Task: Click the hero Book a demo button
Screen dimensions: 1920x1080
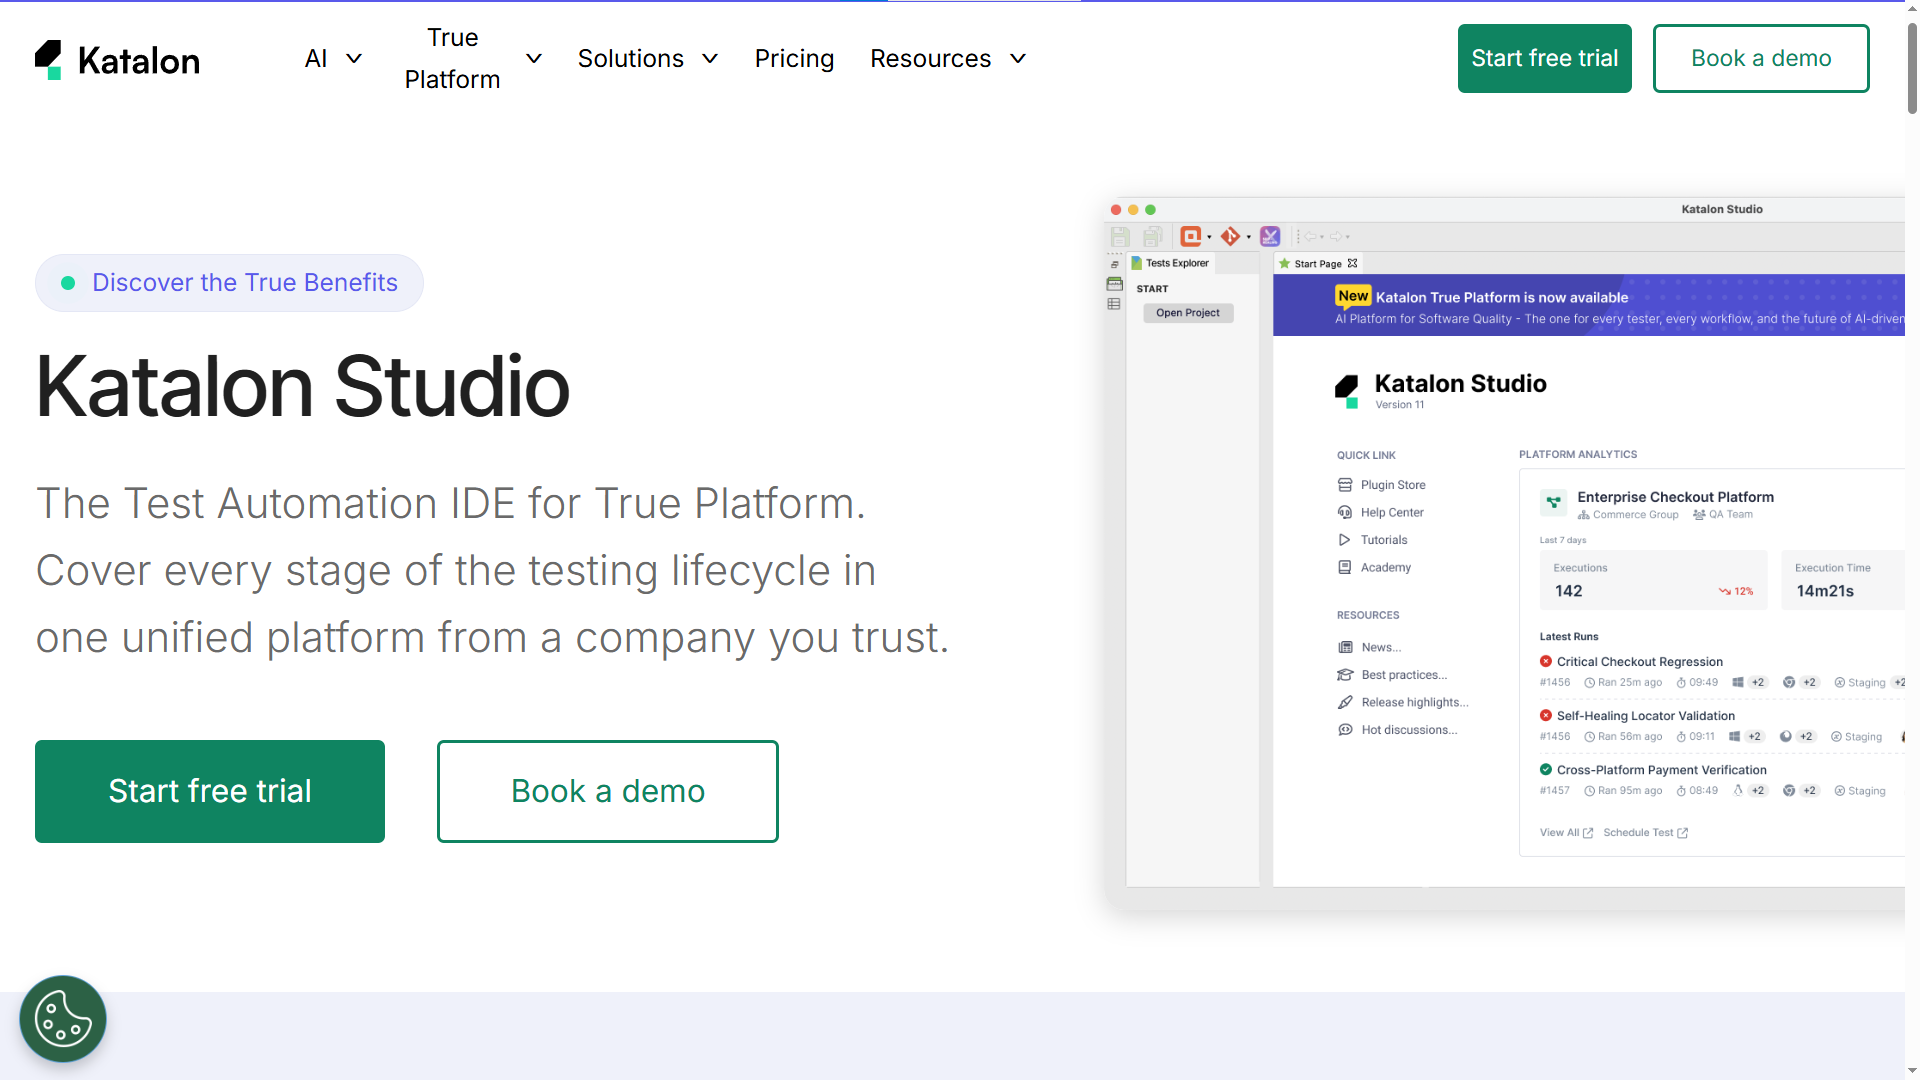Action: pyautogui.click(x=607, y=791)
